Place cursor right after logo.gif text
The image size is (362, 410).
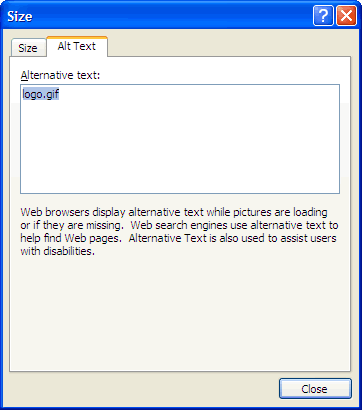pyautogui.click(x=60, y=94)
